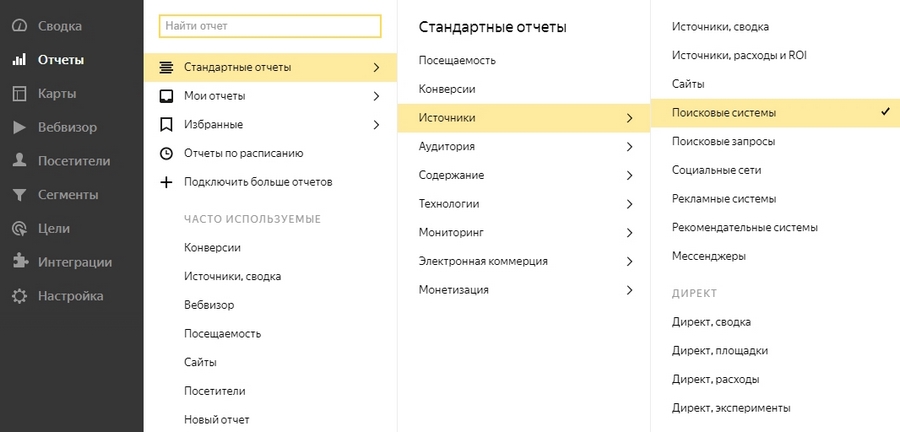
Task: Expand Избранные chevron arrow
Action: [x=377, y=124]
